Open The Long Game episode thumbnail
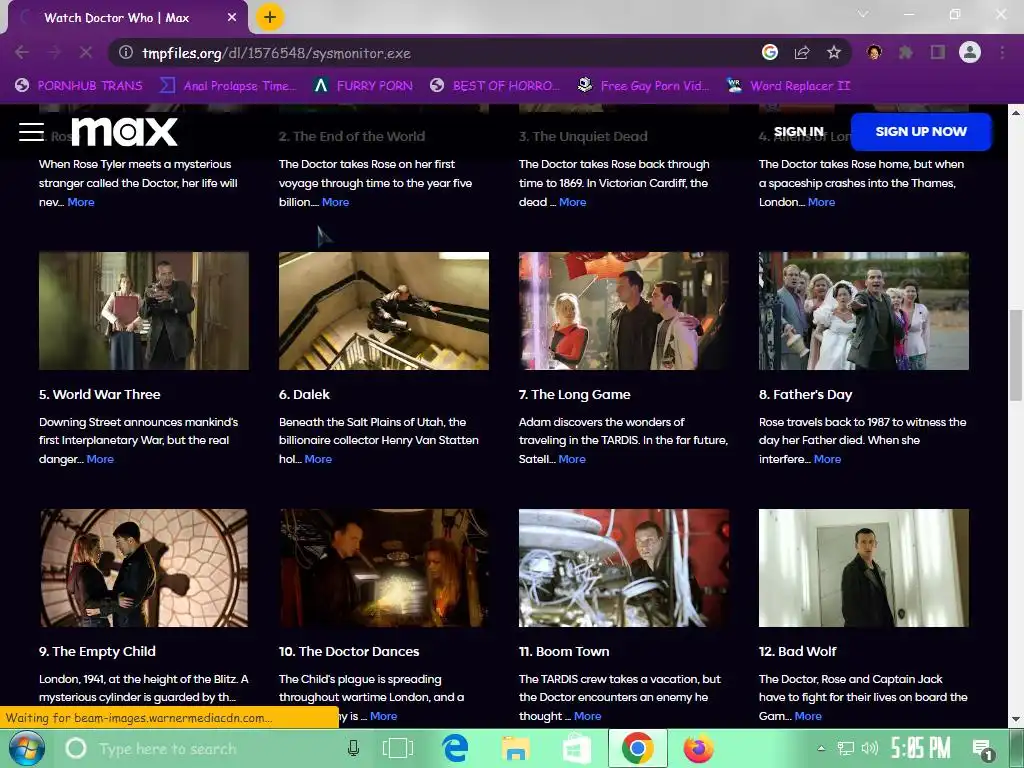1024x768 pixels. (624, 311)
